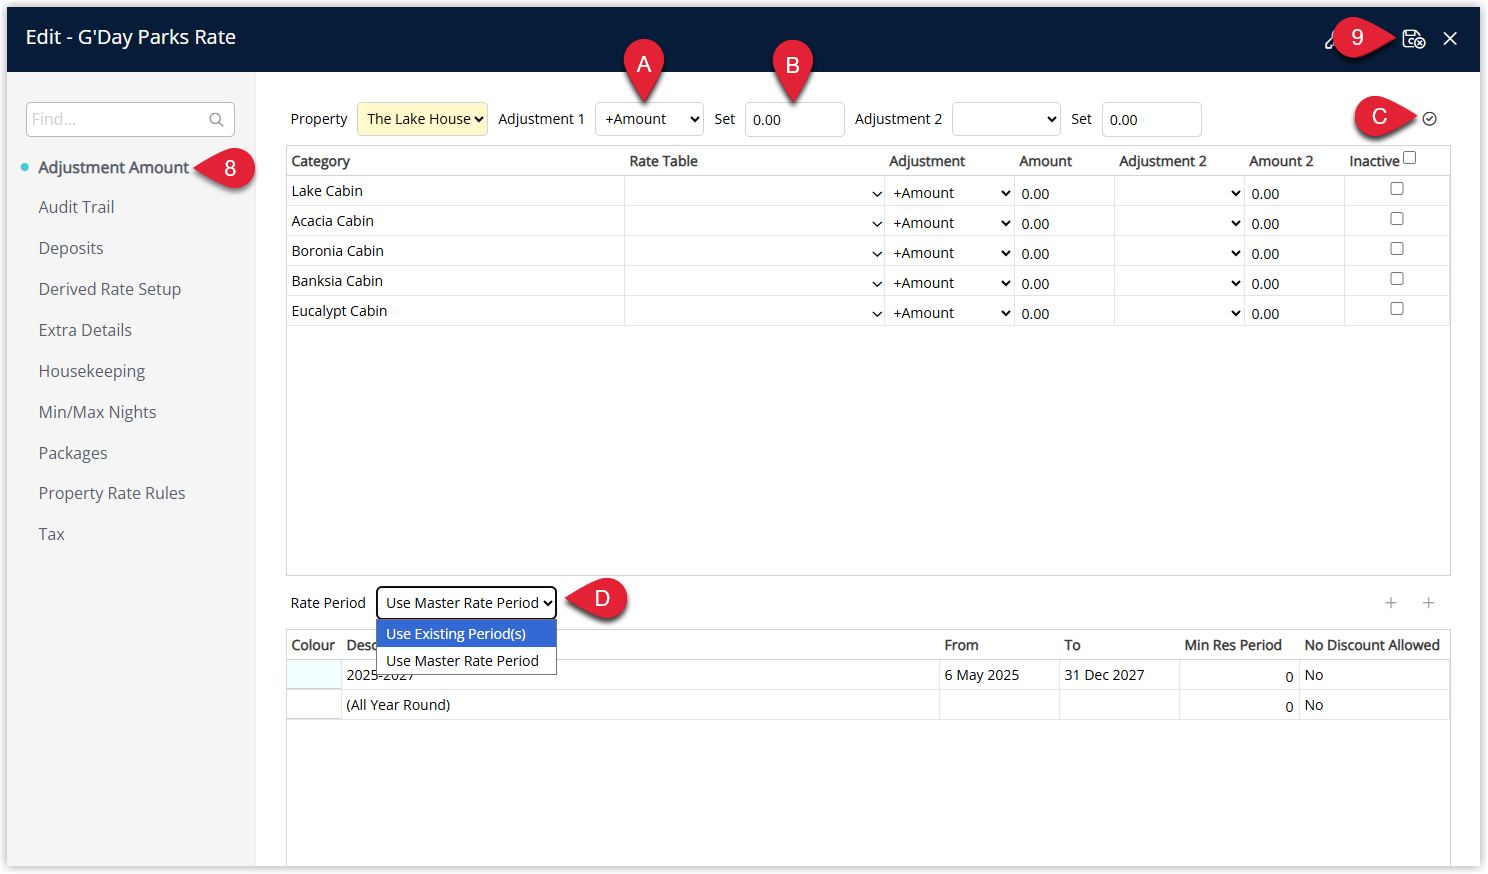
Task: Click Amount field for Lake Cabin
Action: [1064, 194]
